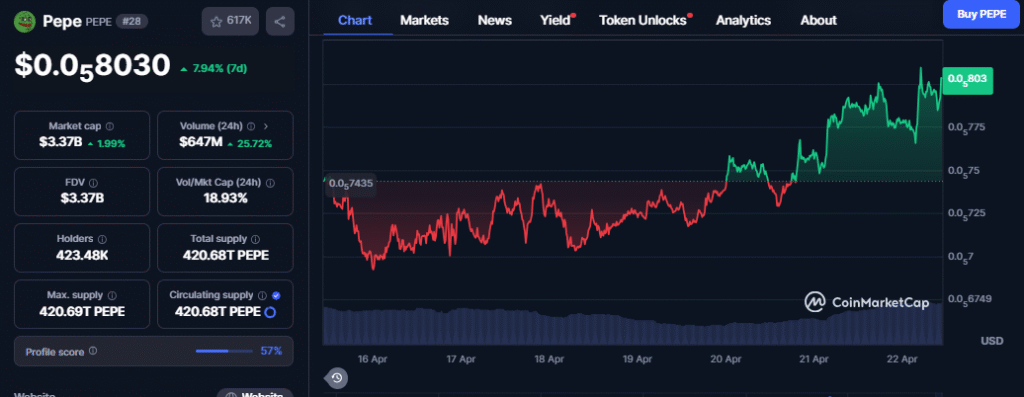Viewport: 1024px width, 397px height.
Task: Open the Yield tab
Action: 556,20
